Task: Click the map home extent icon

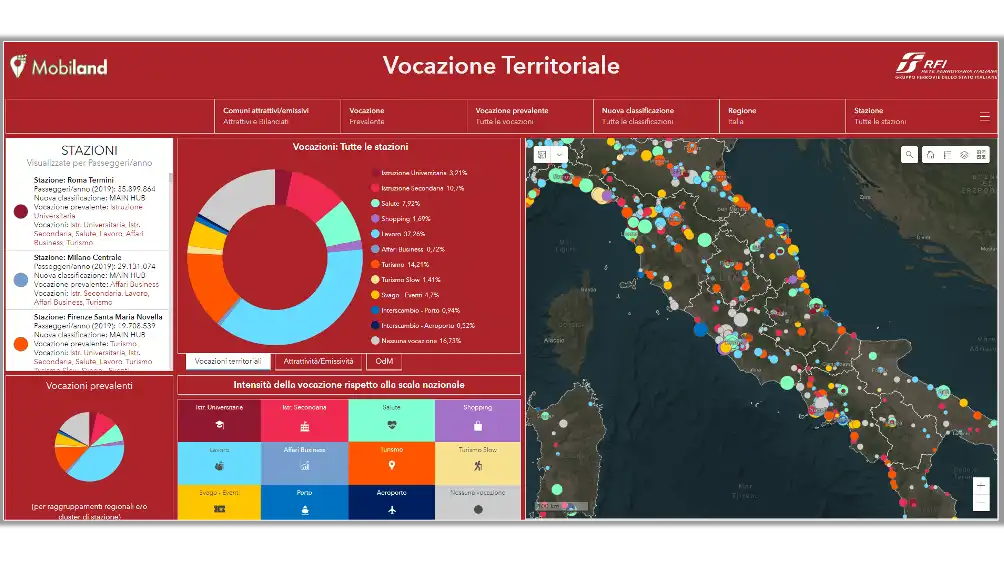Action: pyautogui.click(x=930, y=155)
